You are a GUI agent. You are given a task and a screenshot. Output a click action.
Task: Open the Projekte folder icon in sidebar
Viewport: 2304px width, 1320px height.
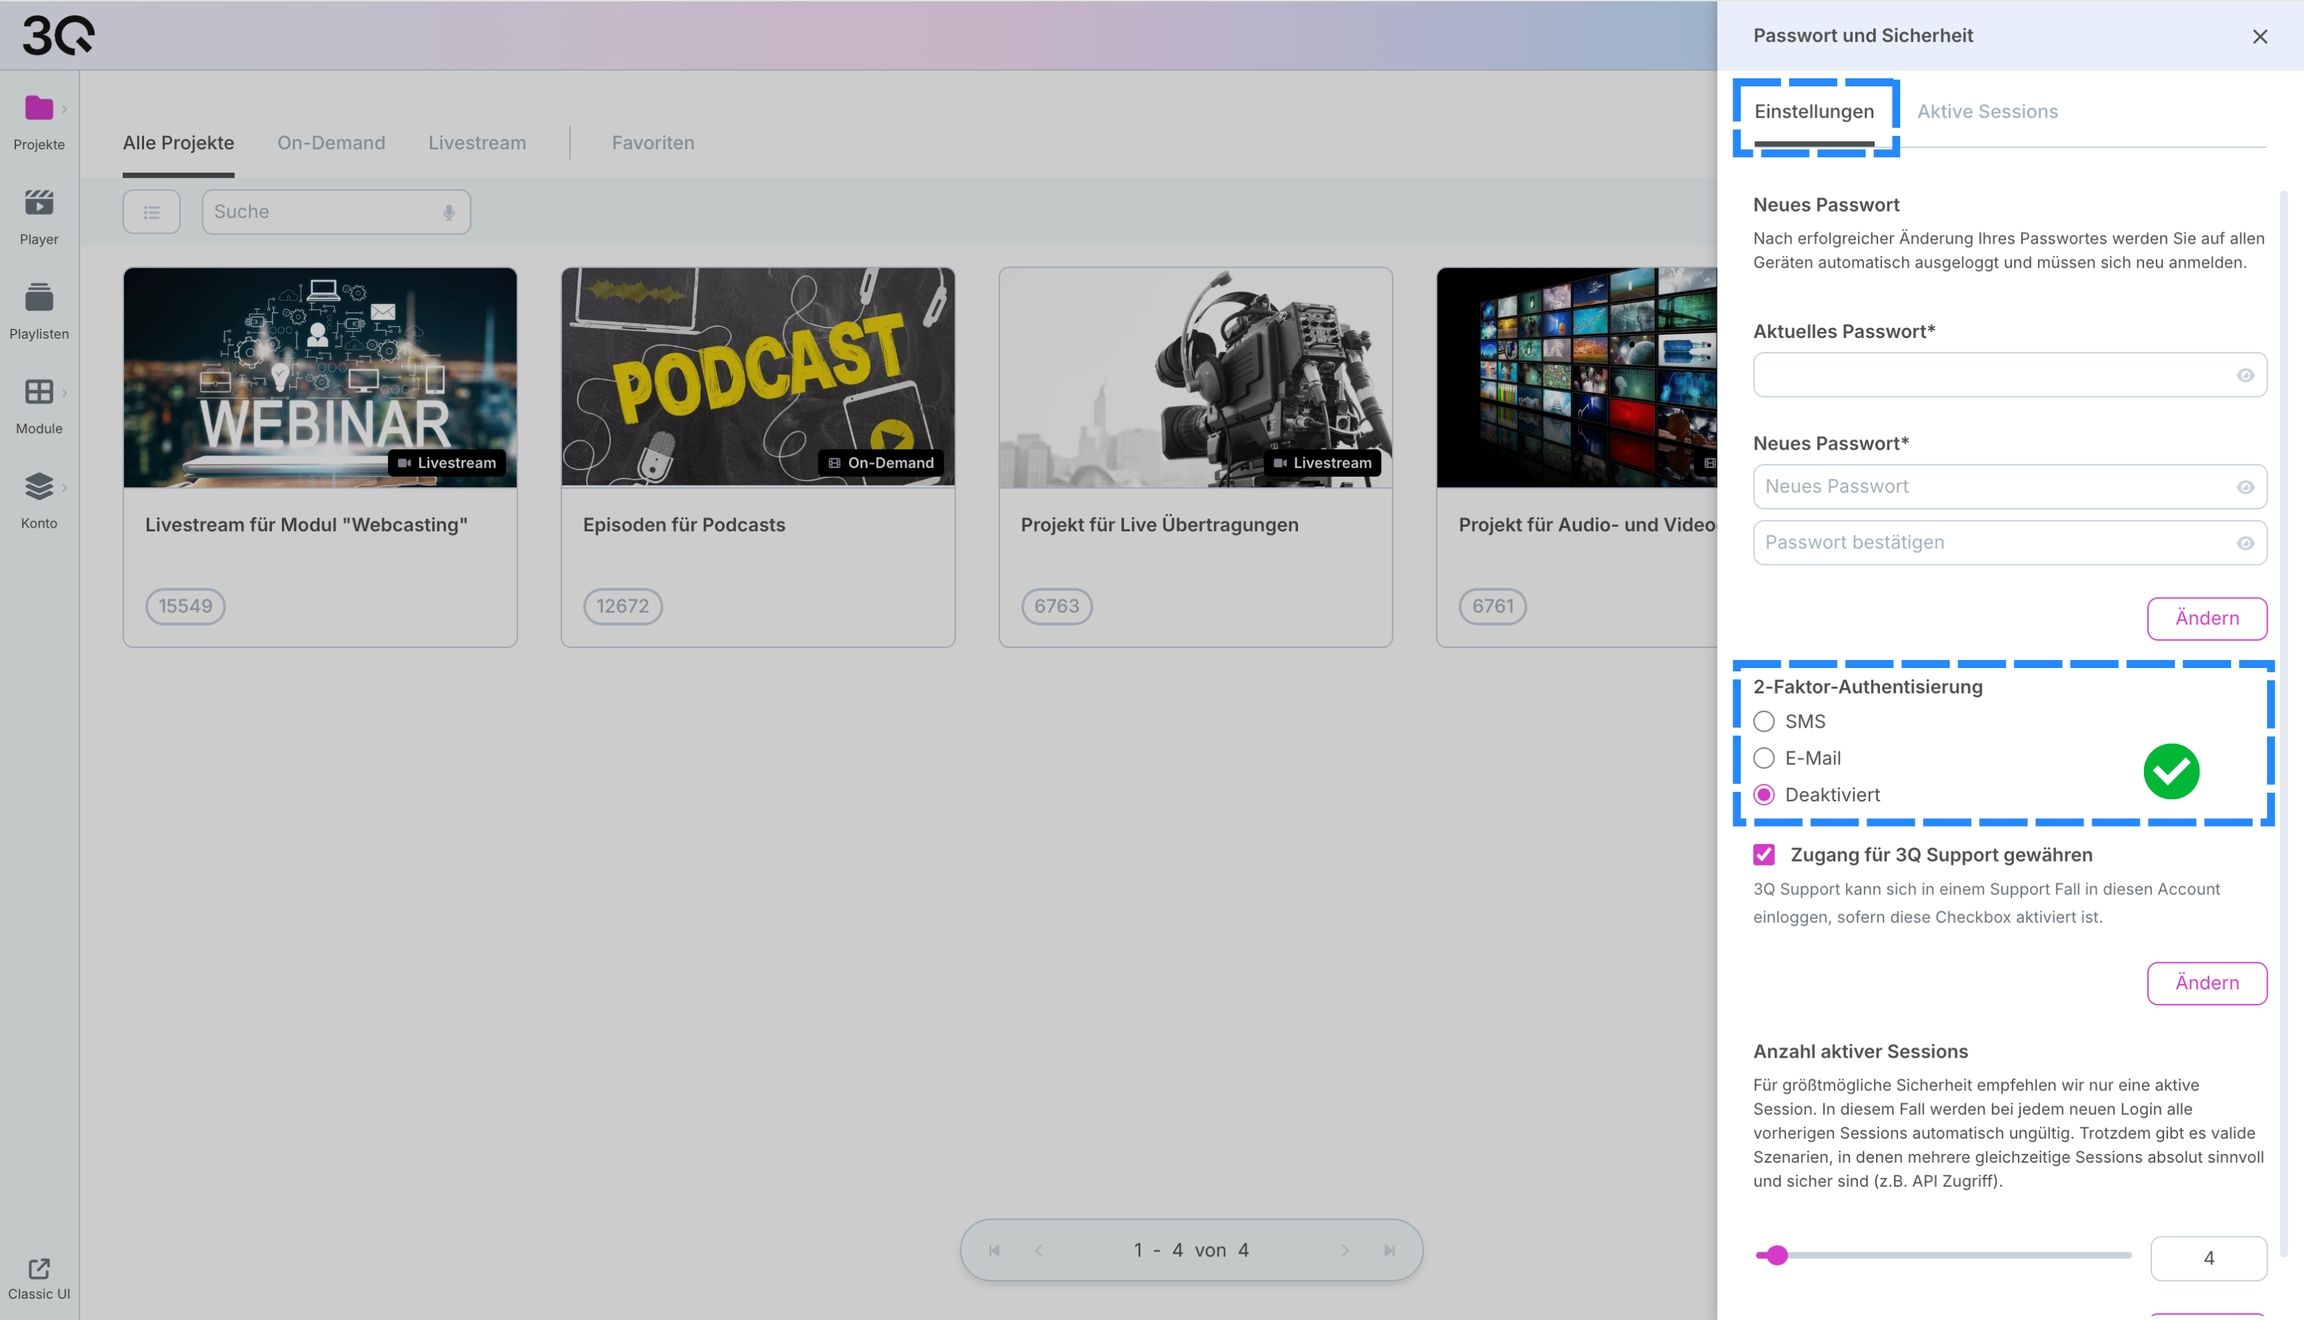pyautogui.click(x=39, y=108)
